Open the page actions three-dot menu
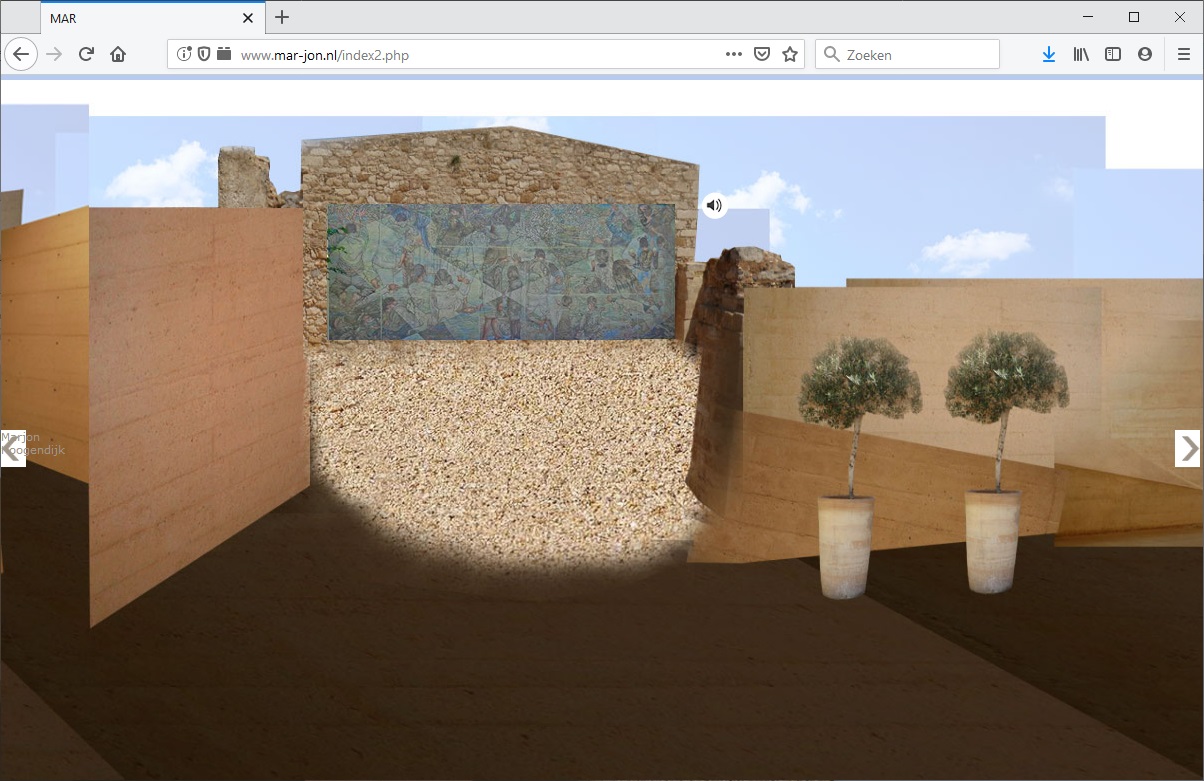 pos(734,55)
